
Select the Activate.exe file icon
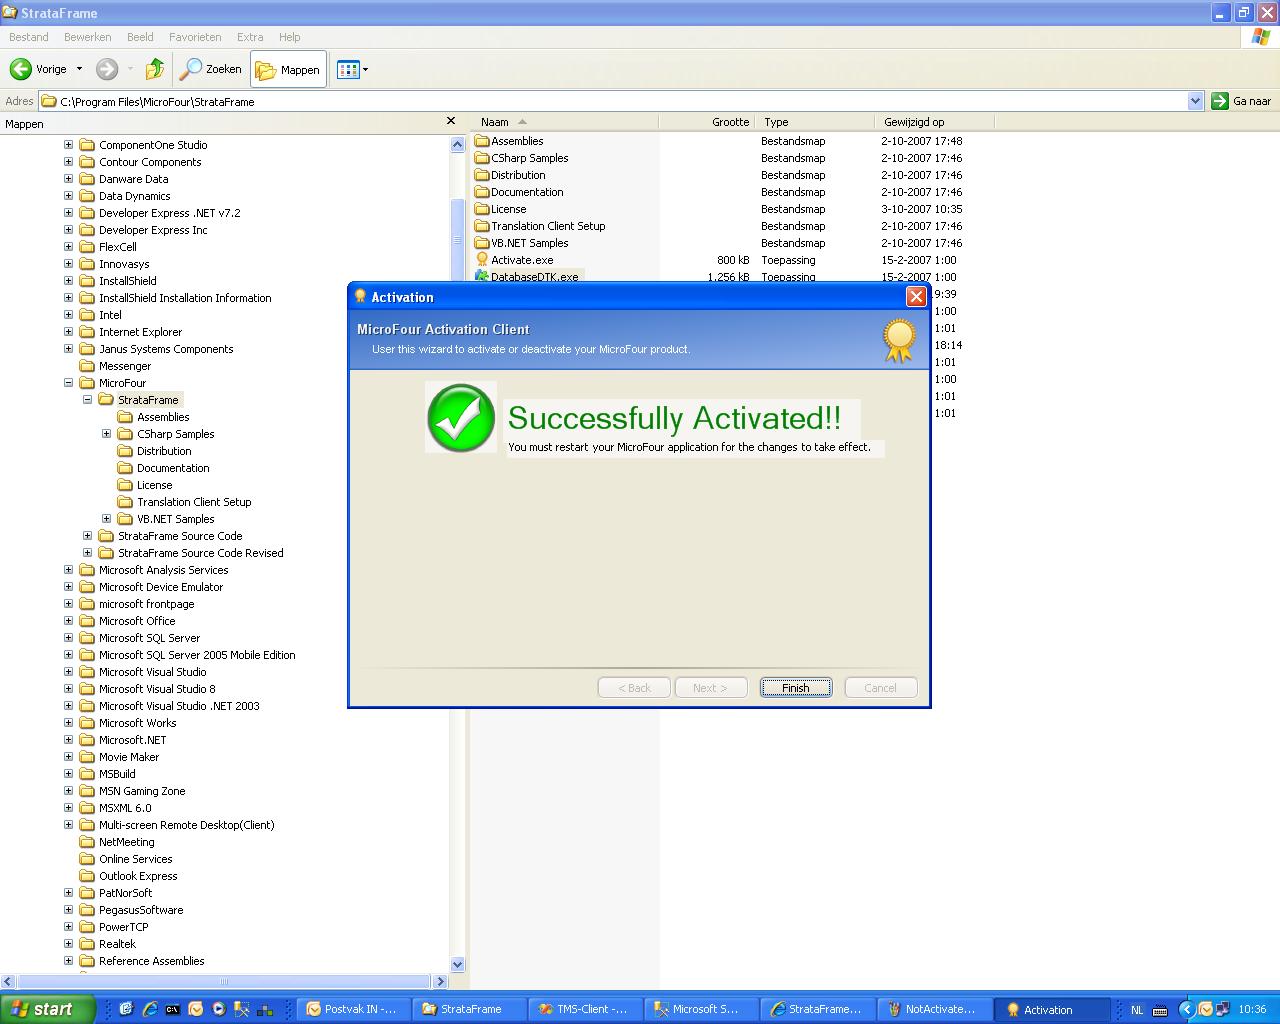tap(482, 260)
